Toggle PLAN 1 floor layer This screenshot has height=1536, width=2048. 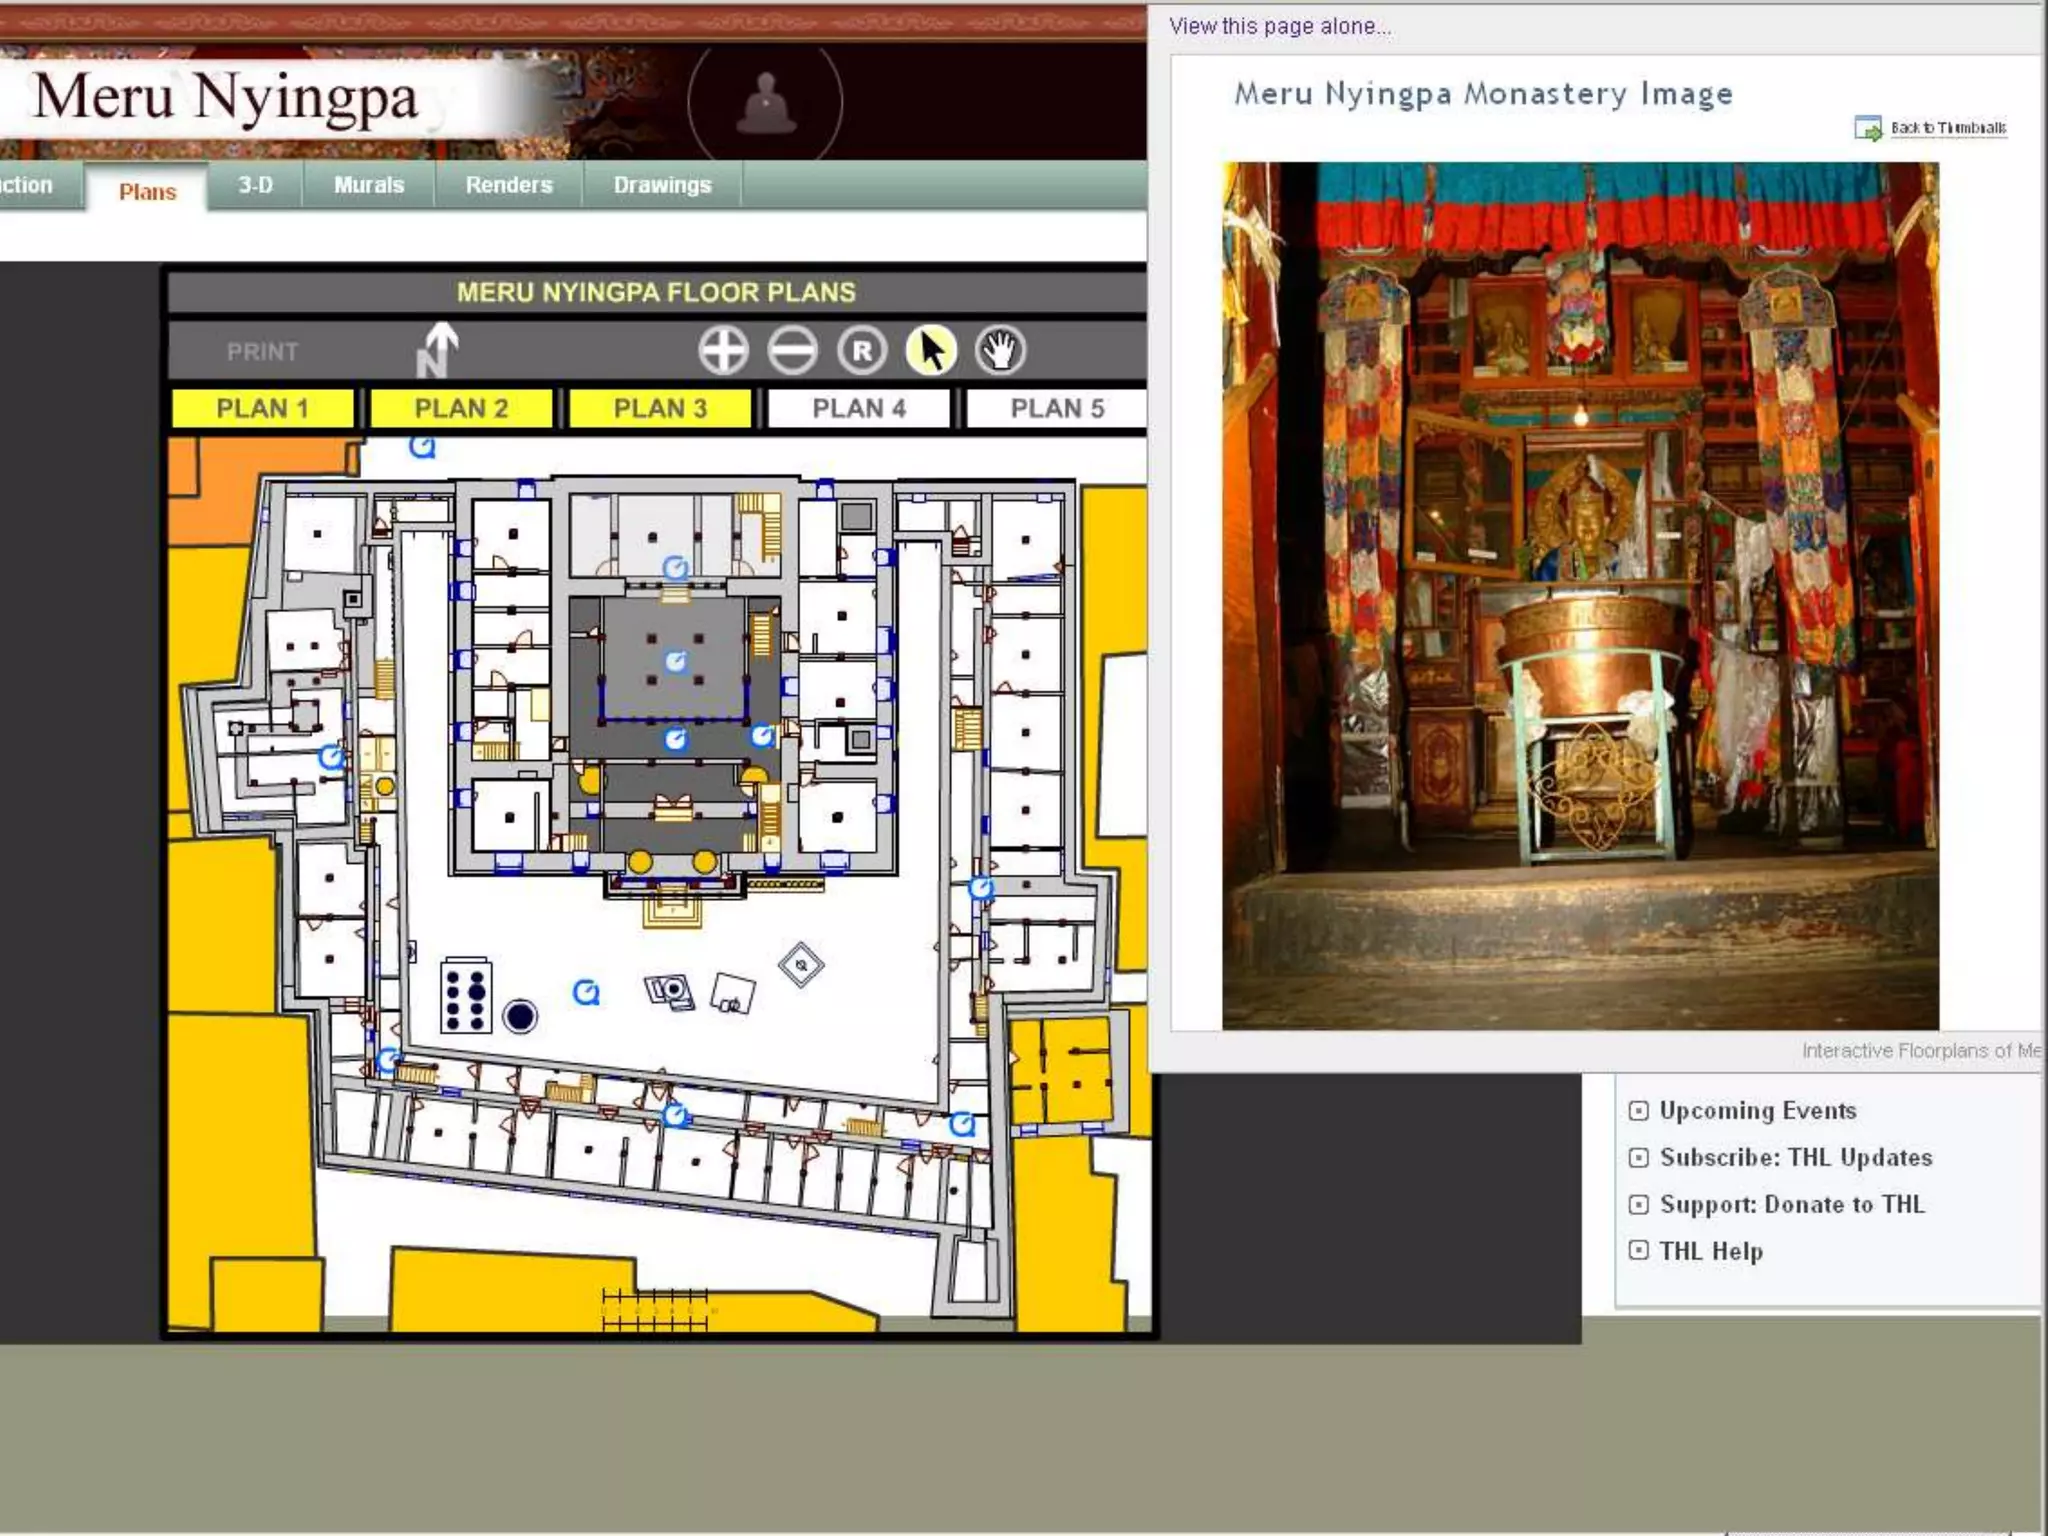262,409
